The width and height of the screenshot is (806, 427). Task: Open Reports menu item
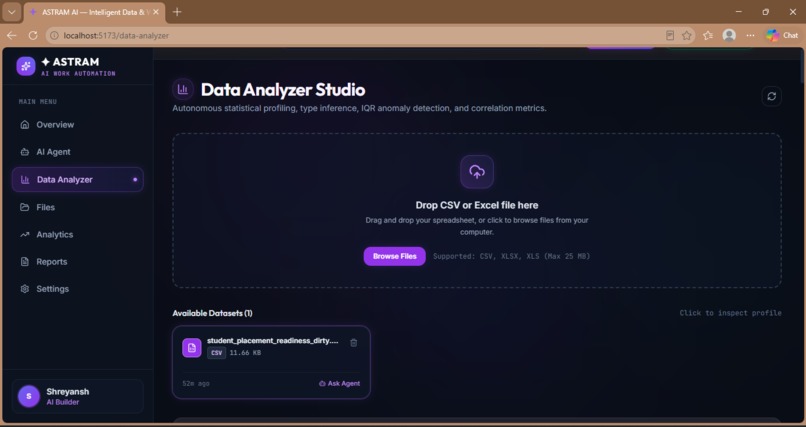78,262
